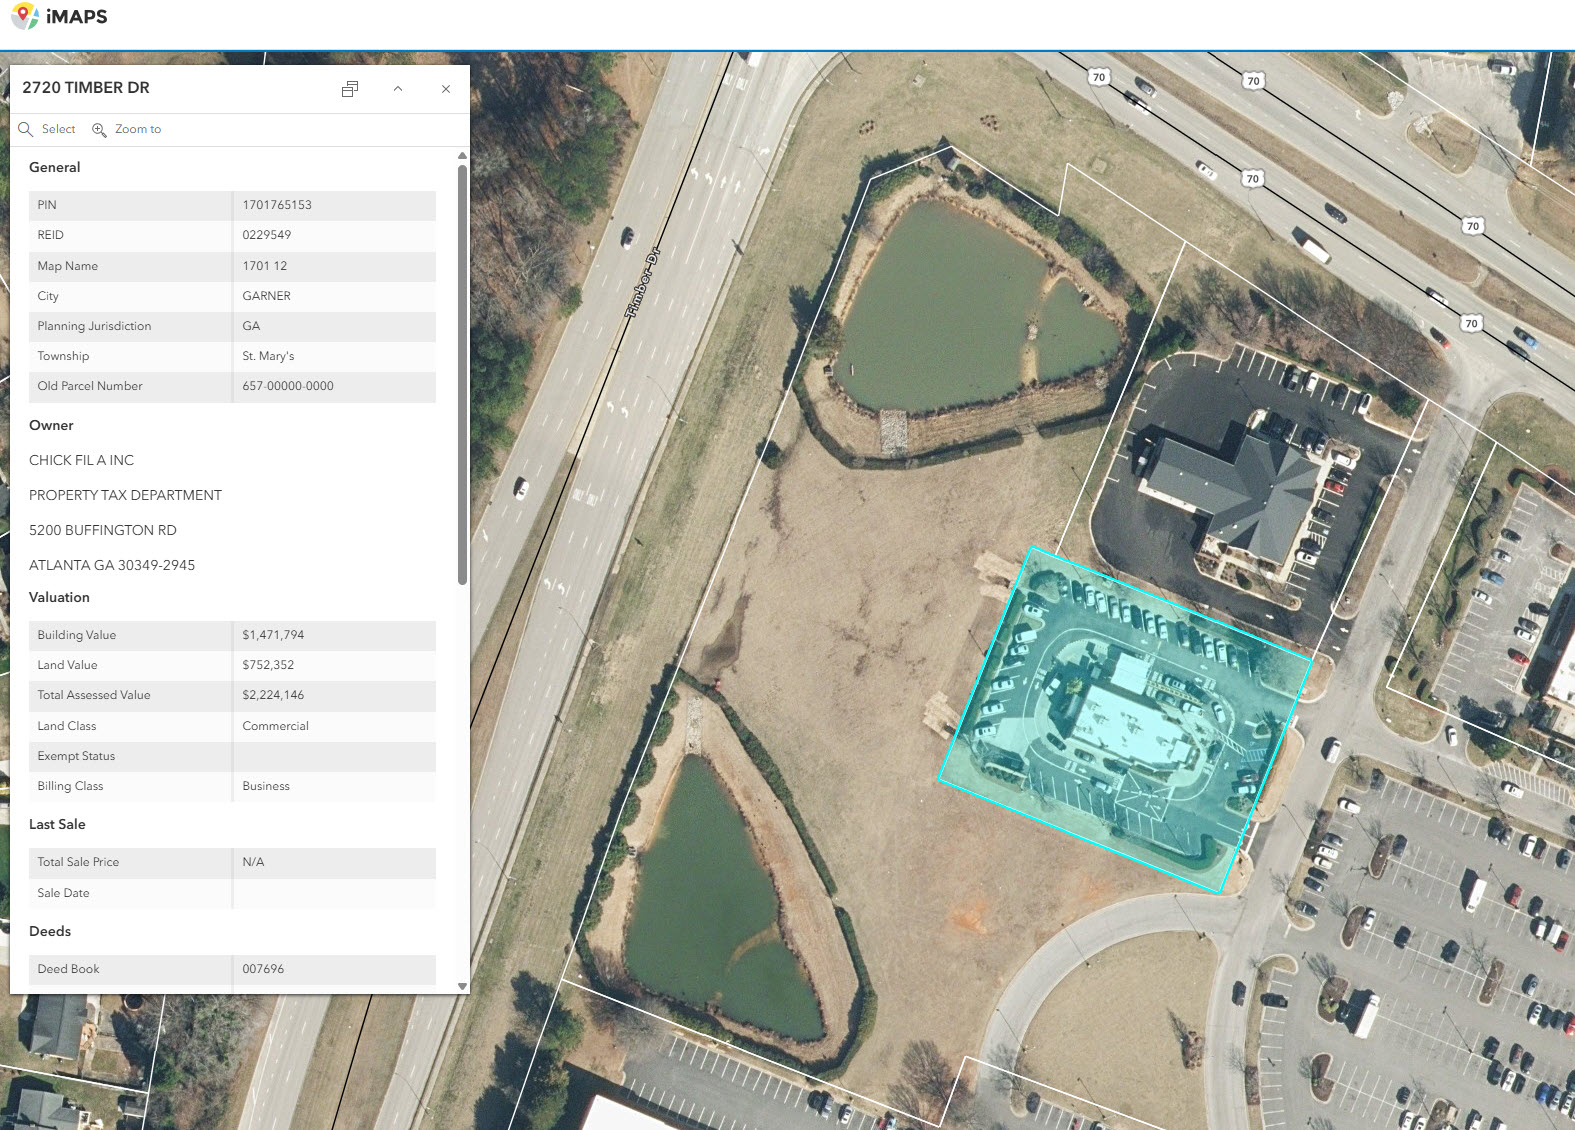Click the Timber Dr street label
1575x1130 pixels.
[x=643, y=283]
